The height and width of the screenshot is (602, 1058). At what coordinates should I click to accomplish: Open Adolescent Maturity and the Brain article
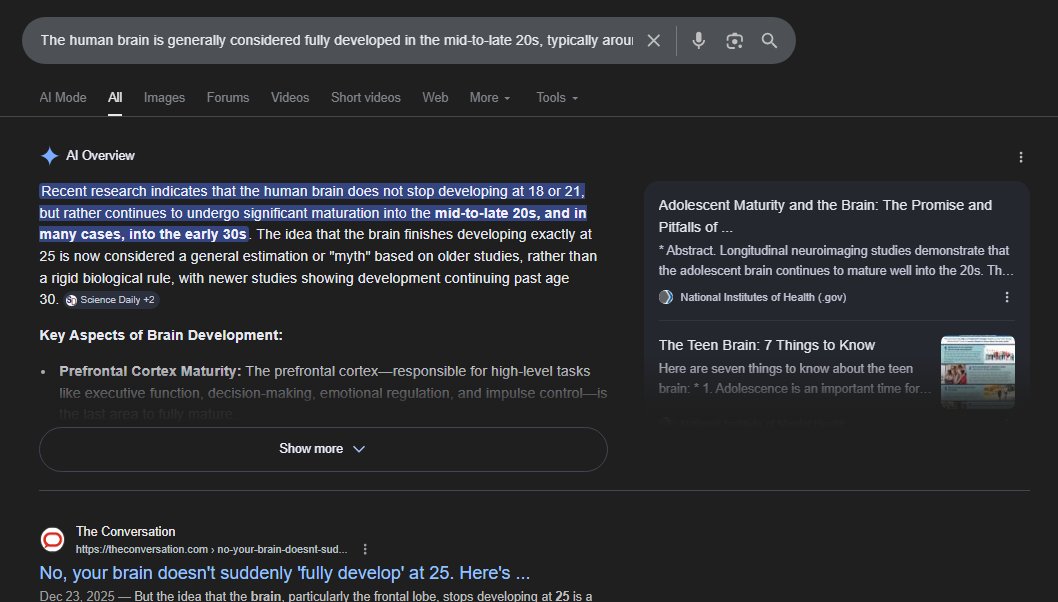[x=825, y=216]
